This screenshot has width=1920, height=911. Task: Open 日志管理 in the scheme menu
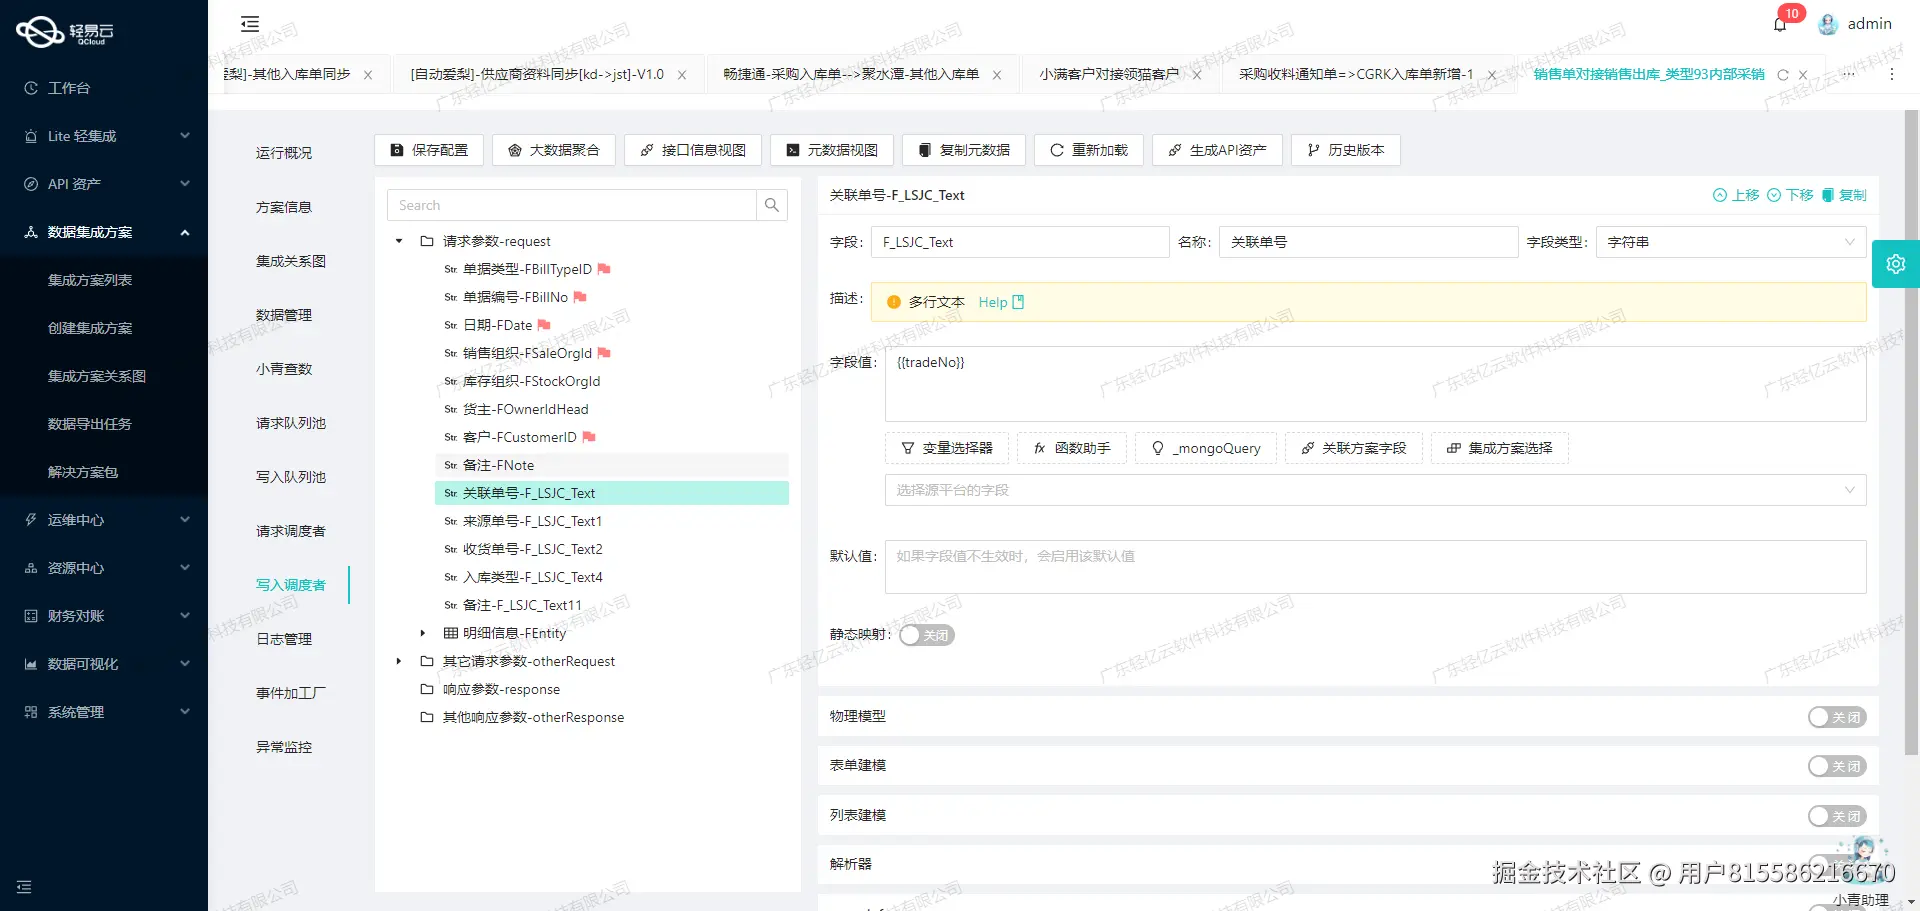283,639
